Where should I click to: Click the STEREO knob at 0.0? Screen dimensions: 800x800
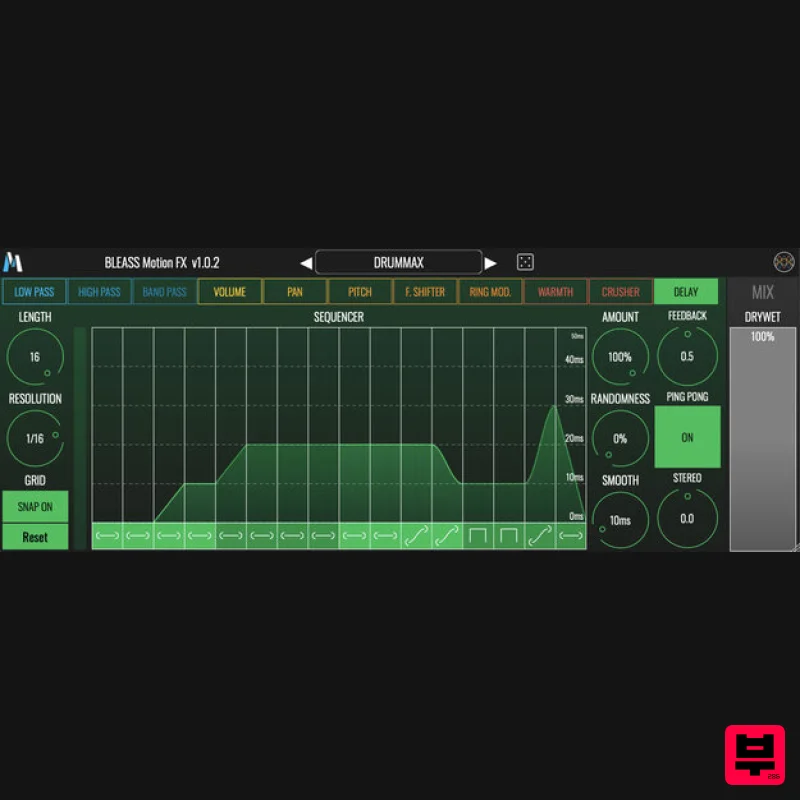point(687,518)
